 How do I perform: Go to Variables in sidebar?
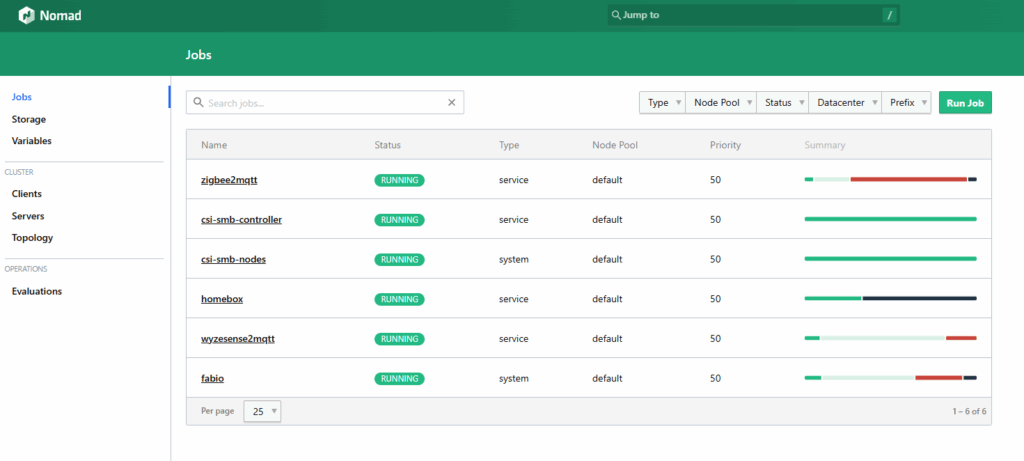(32, 141)
